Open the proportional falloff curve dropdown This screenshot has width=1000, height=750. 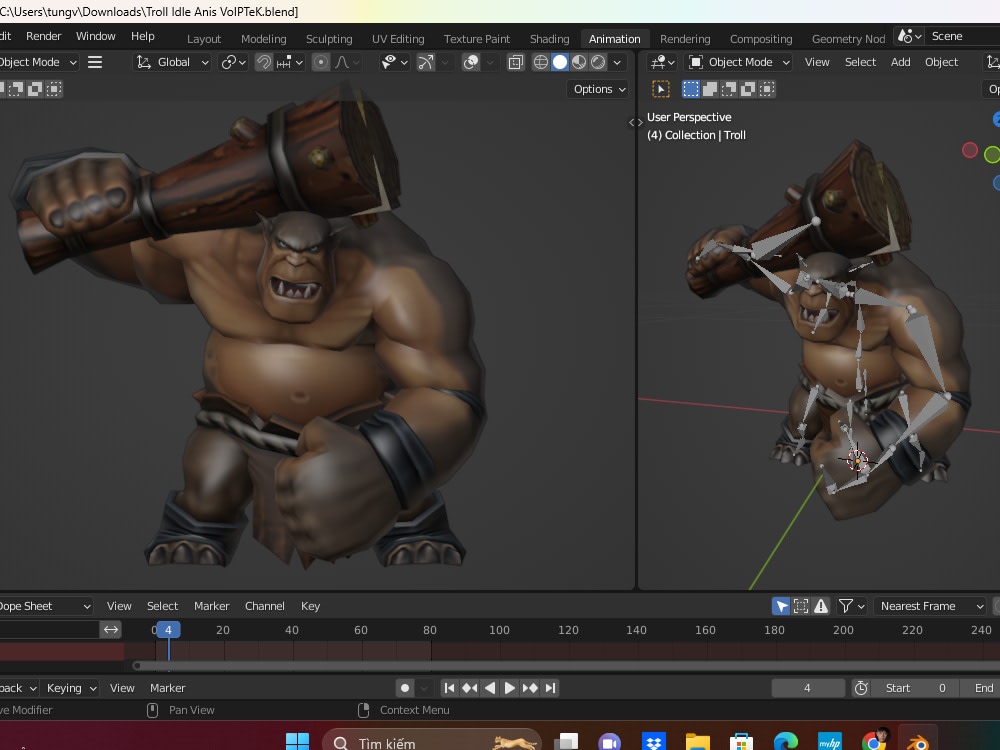click(x=346, y=62)
